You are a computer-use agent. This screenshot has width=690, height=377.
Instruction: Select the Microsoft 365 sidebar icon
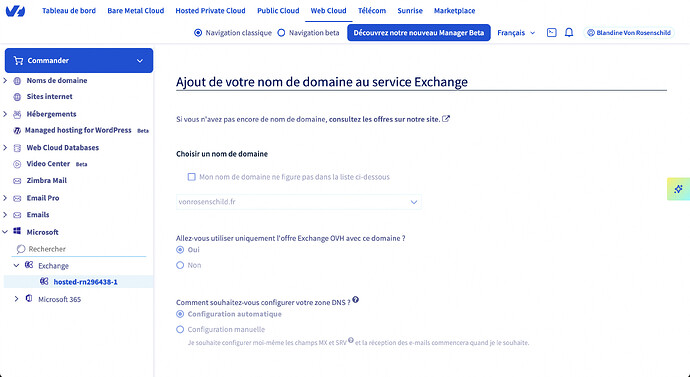tap(29, 299)
